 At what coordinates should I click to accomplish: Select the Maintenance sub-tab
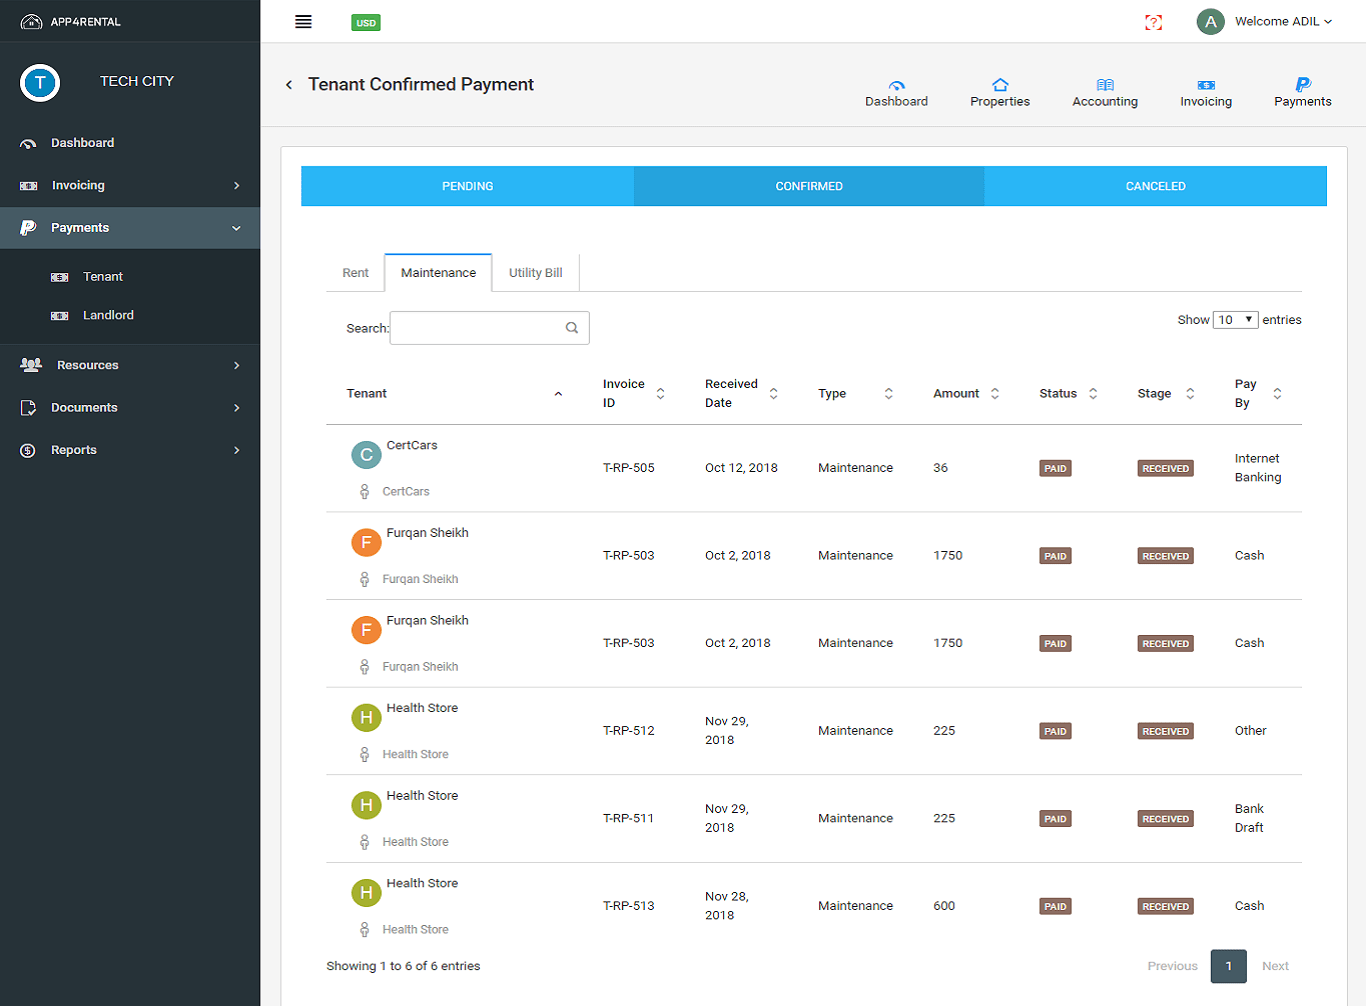(x=438, y=273)
